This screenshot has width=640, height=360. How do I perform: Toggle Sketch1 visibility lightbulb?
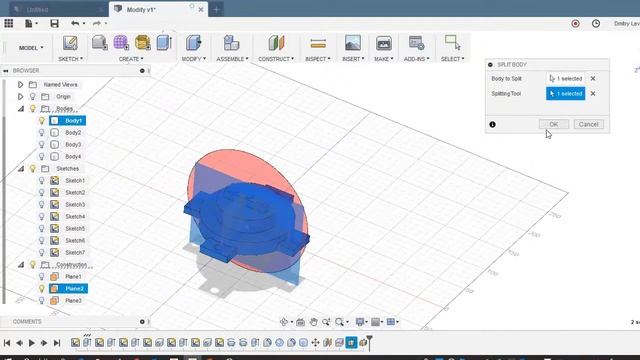tap(42, 180)
